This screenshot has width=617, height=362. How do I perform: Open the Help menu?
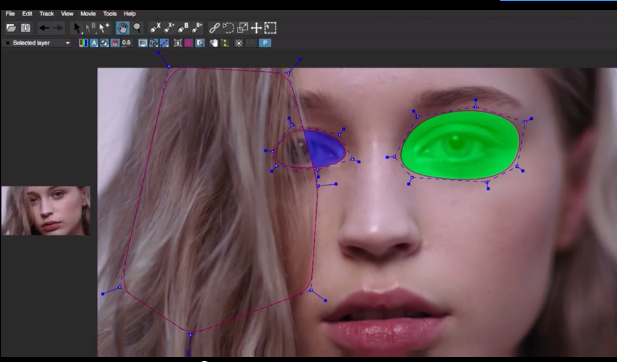129,14
